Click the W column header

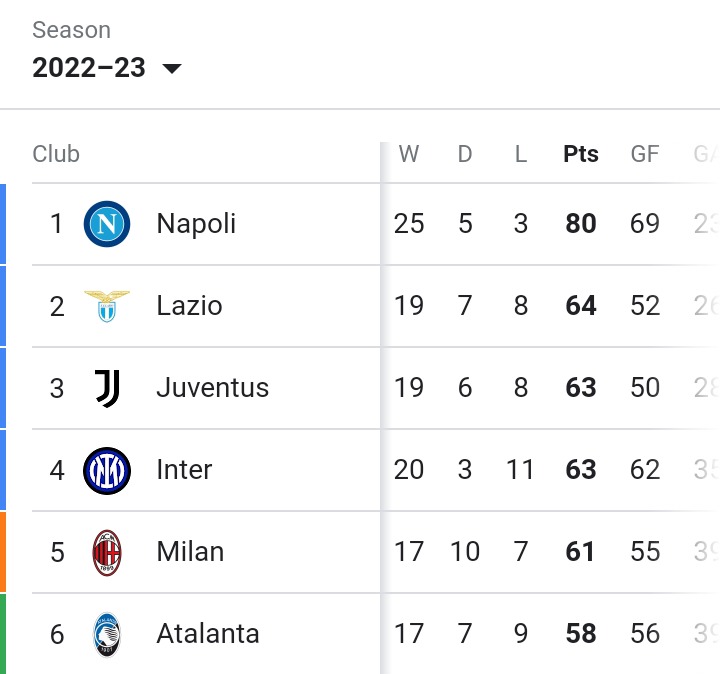[x=409, y=154]
